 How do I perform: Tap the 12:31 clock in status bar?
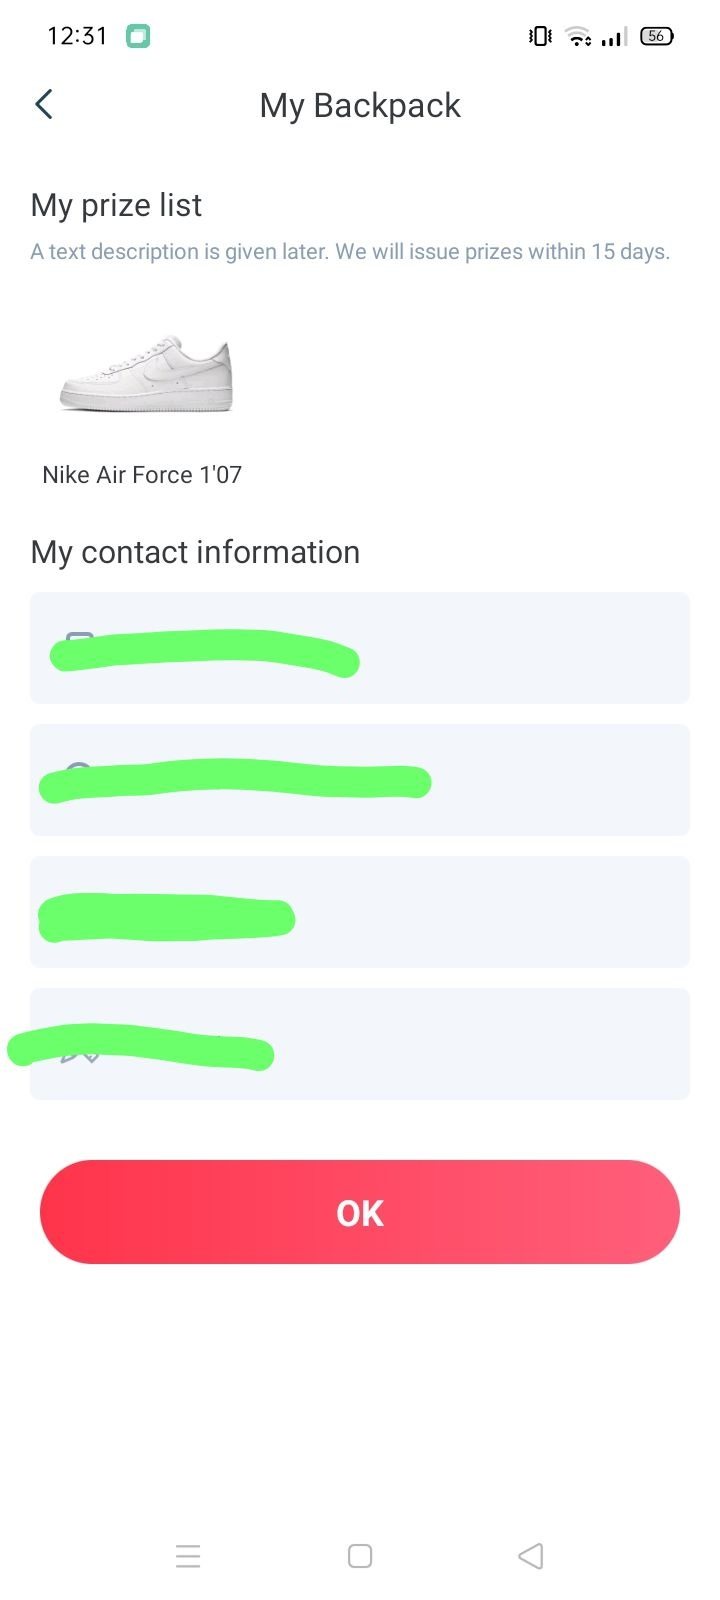77,36
